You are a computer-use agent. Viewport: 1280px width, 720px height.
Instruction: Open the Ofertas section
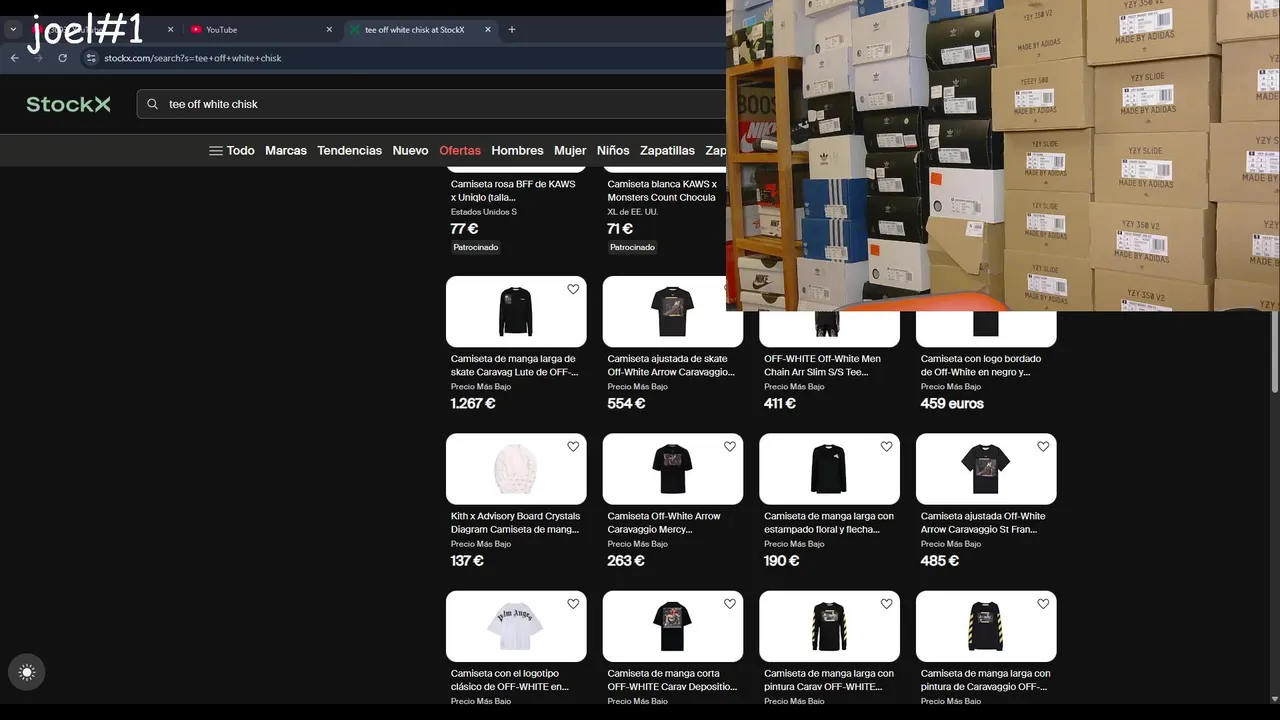point(460,150)
